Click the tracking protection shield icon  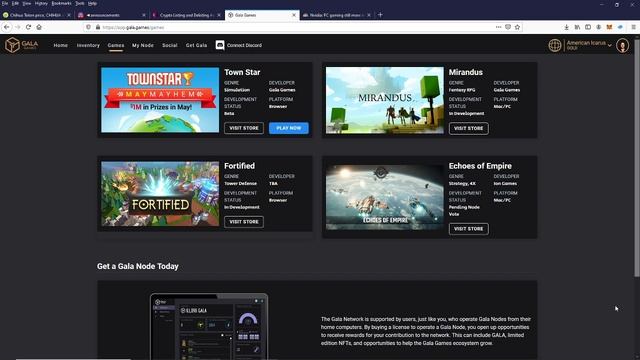(x=89, y=27)
